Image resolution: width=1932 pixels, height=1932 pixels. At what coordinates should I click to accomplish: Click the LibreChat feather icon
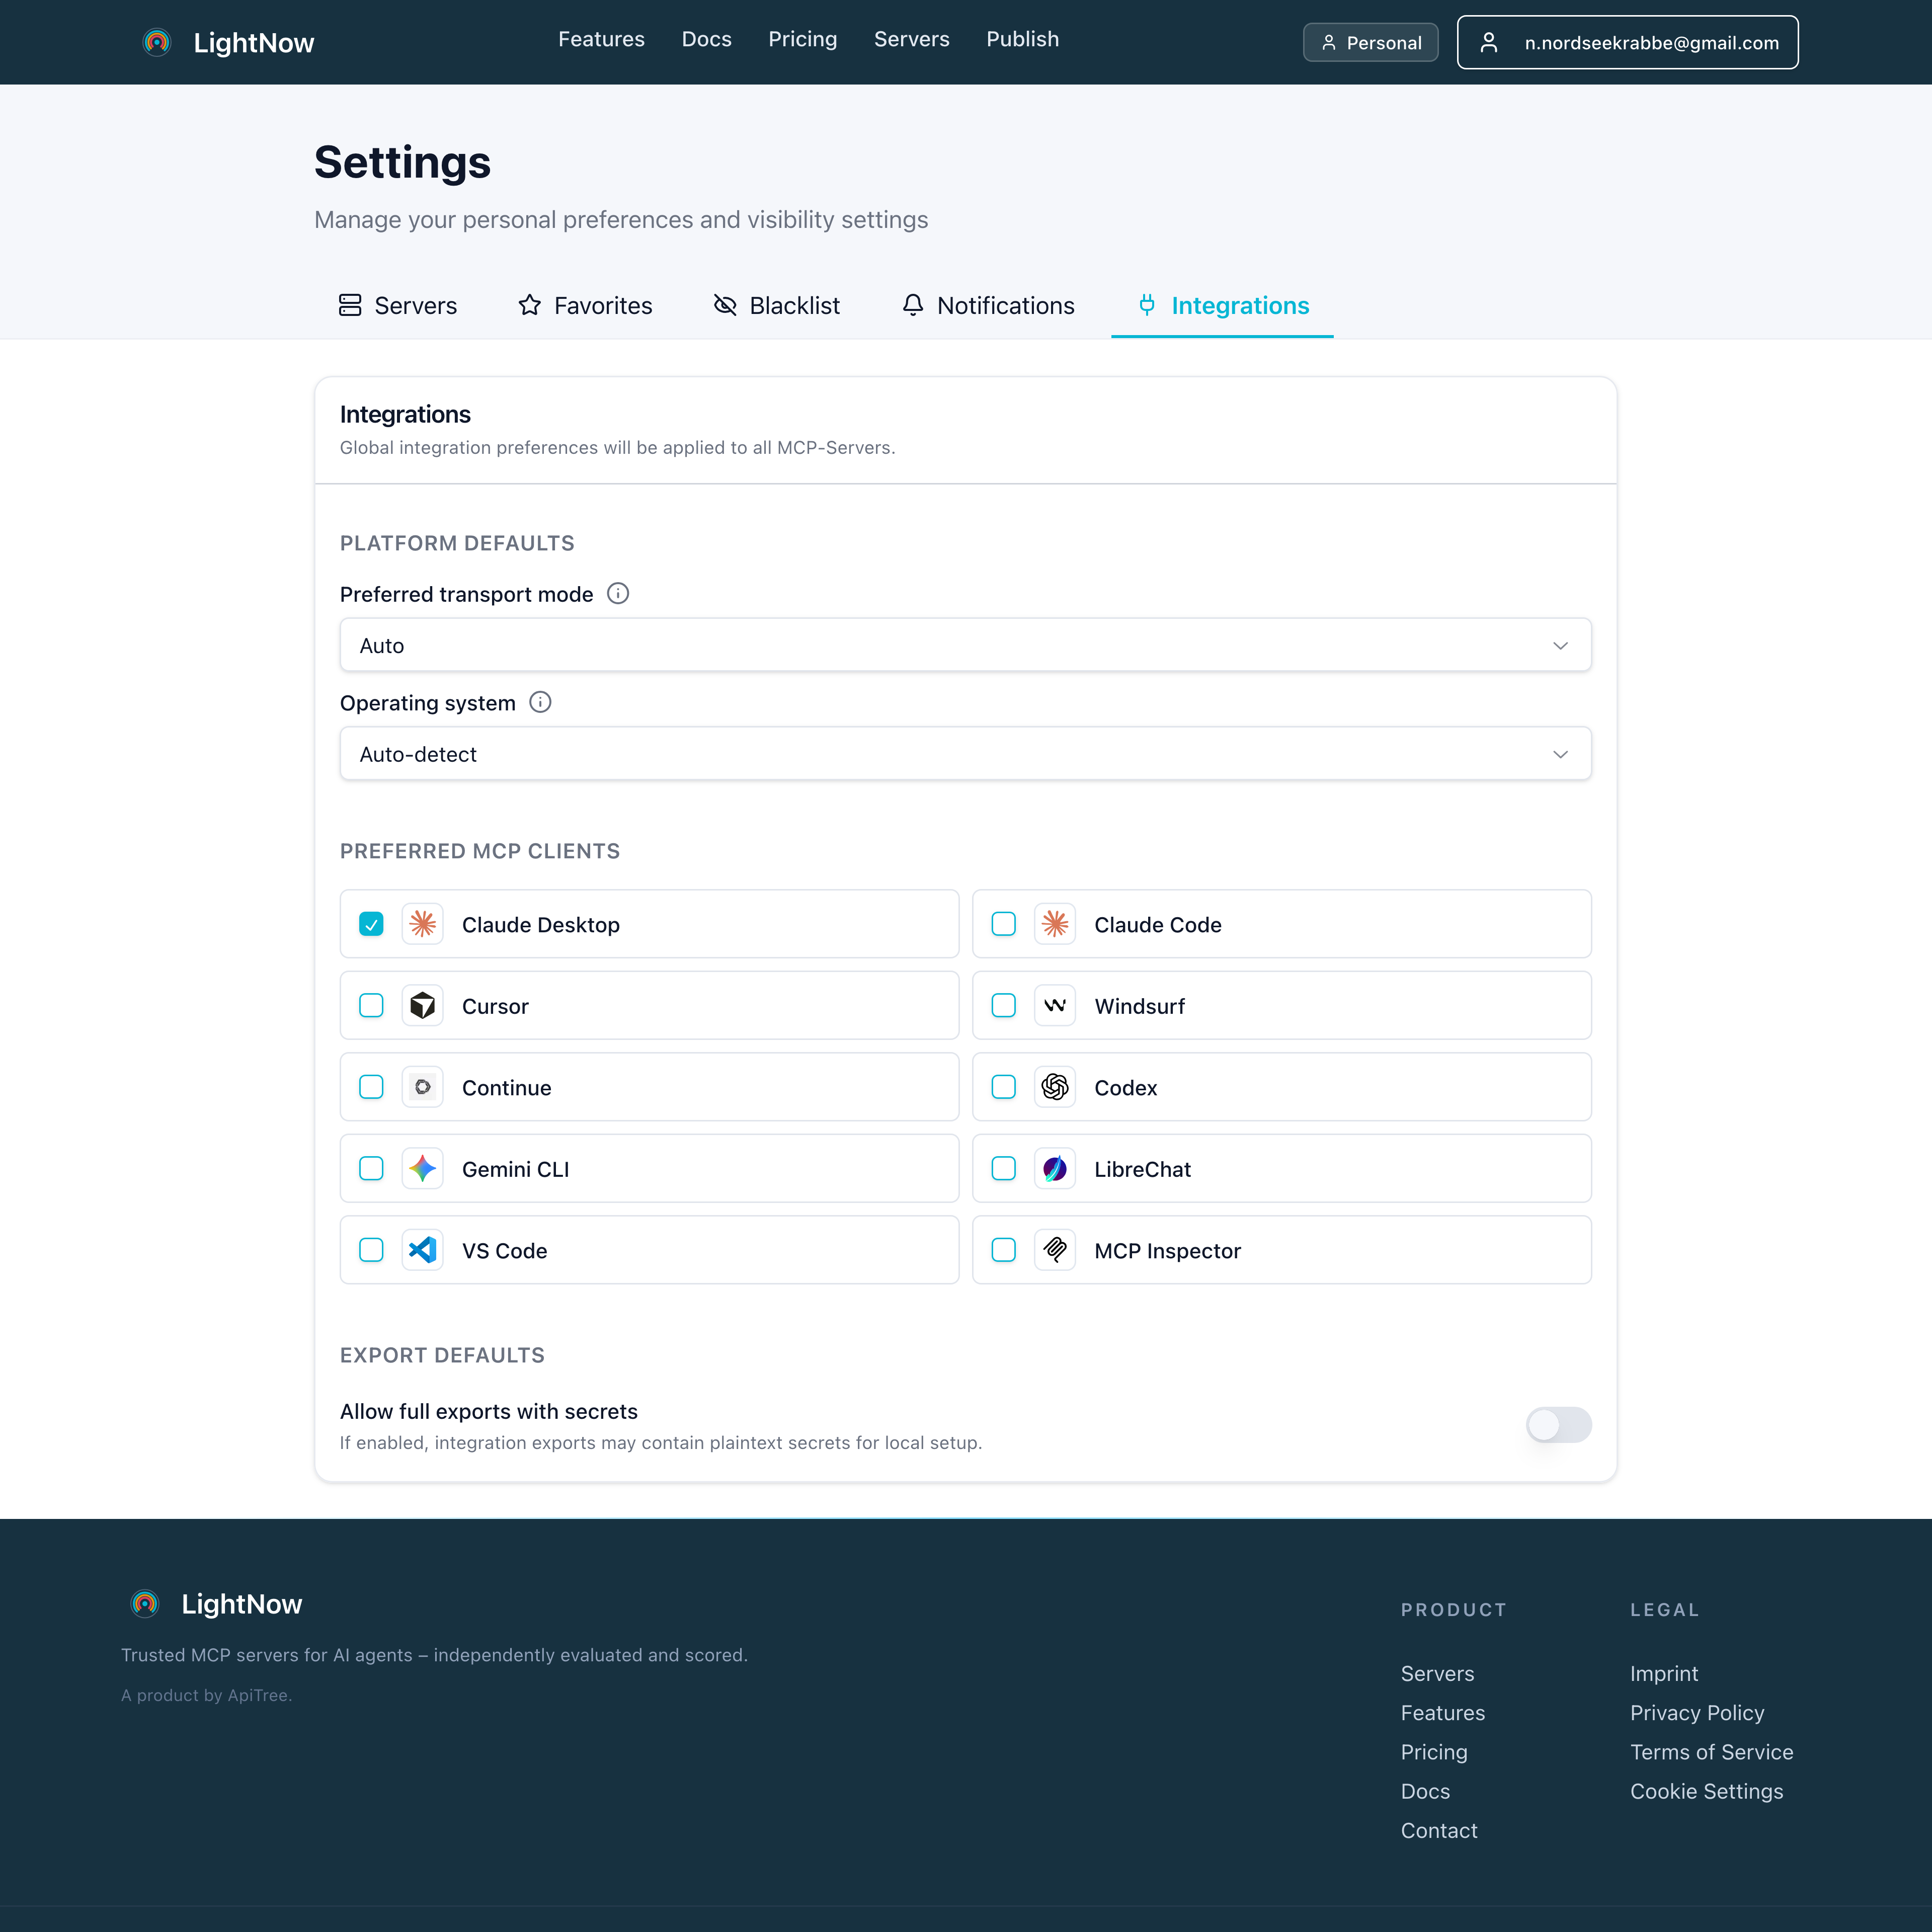[1055, 1168]
